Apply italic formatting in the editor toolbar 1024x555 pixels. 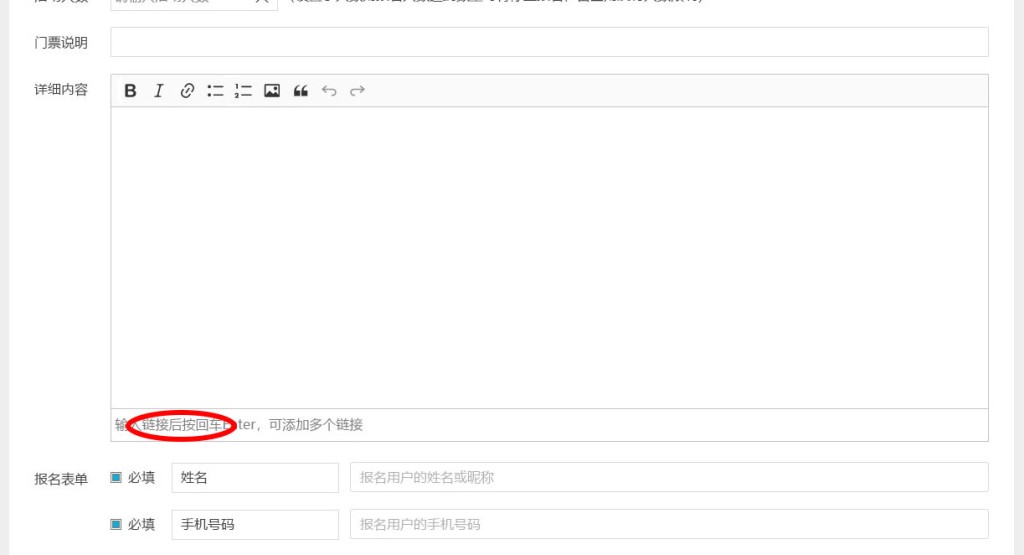[159, 91]
